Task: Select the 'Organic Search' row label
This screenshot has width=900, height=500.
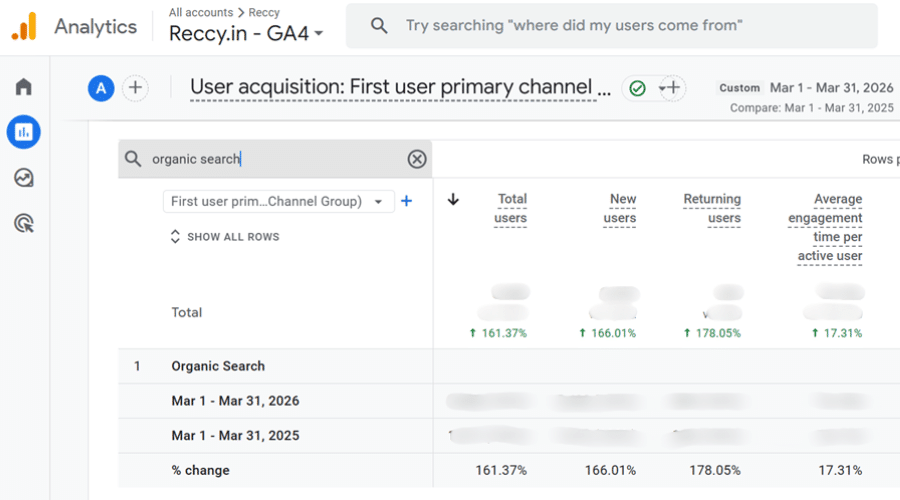Action: pos(218,366)
